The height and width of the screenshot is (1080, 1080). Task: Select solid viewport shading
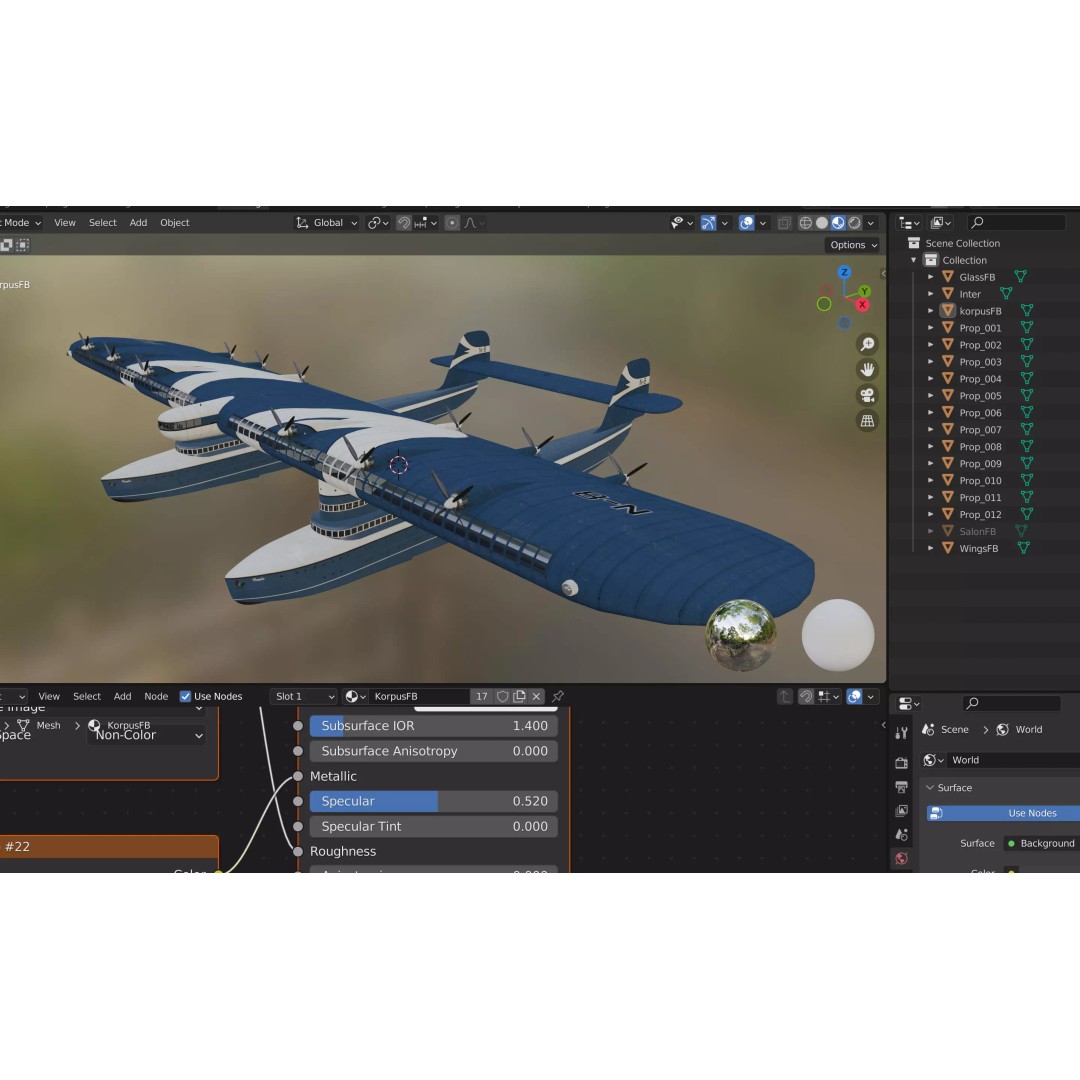coord(822,222)
